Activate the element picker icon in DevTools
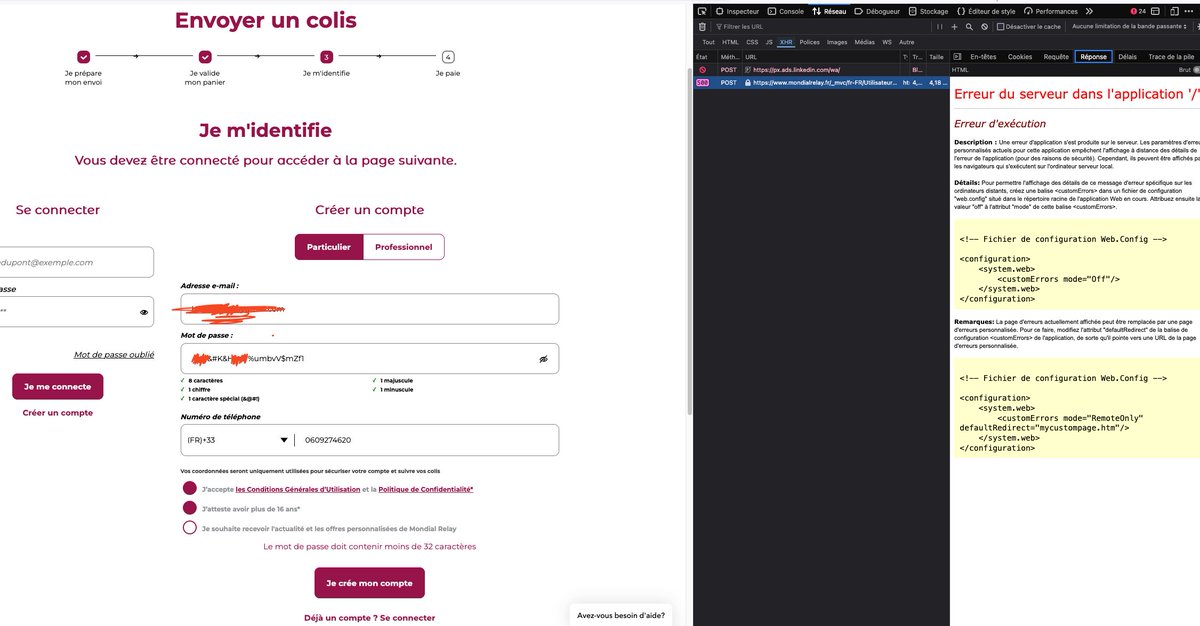The image size is (1200, 626). (702, 11)
